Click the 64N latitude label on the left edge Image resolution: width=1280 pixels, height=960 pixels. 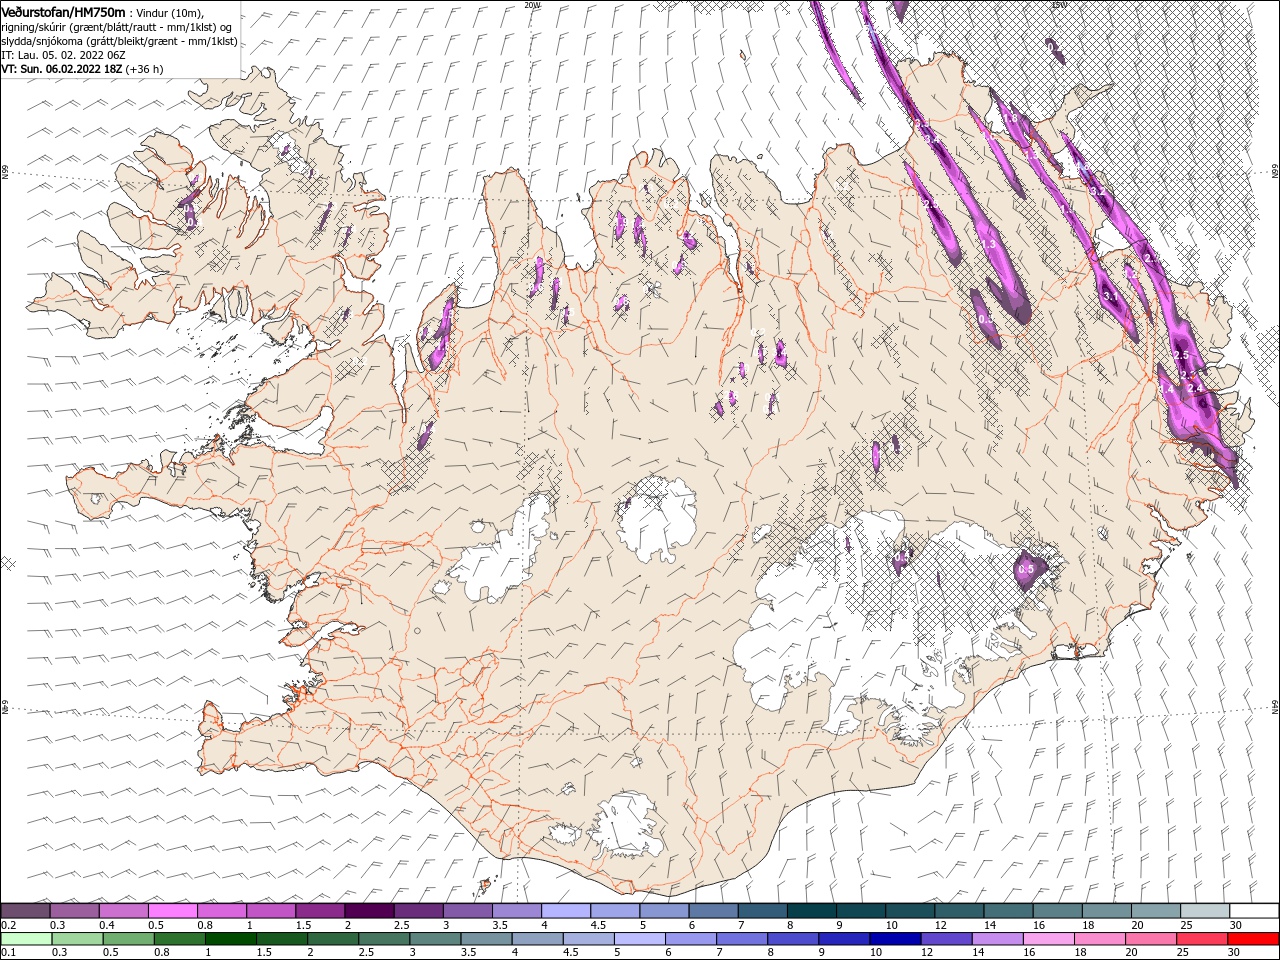tap(5, 707)
